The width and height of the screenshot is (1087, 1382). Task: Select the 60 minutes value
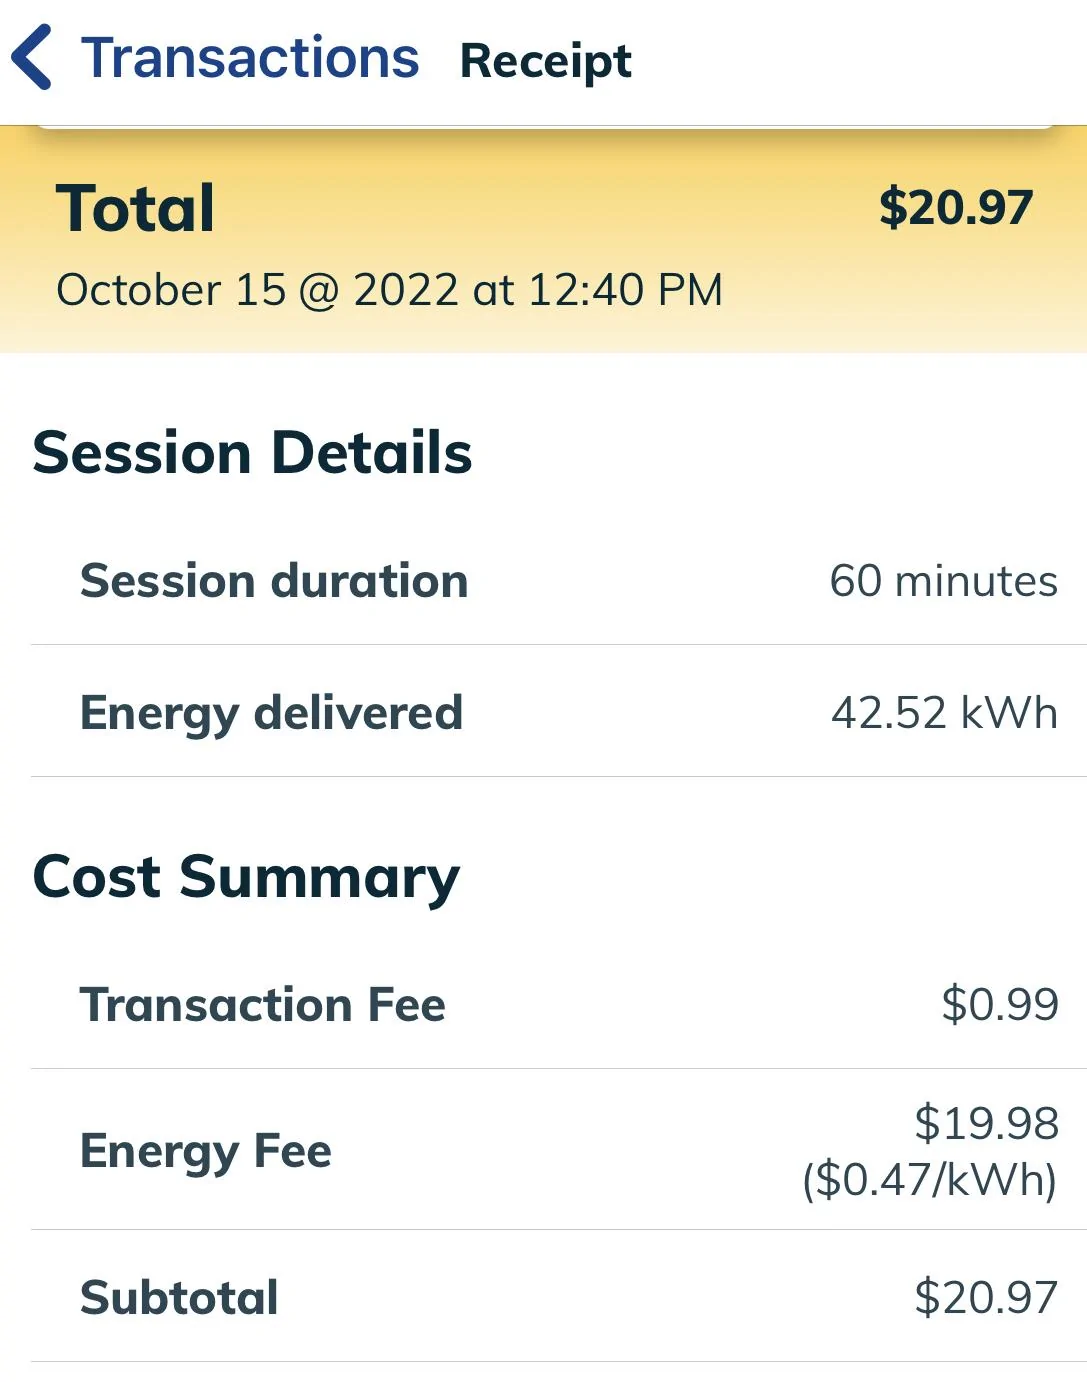(x=943, y=581)
